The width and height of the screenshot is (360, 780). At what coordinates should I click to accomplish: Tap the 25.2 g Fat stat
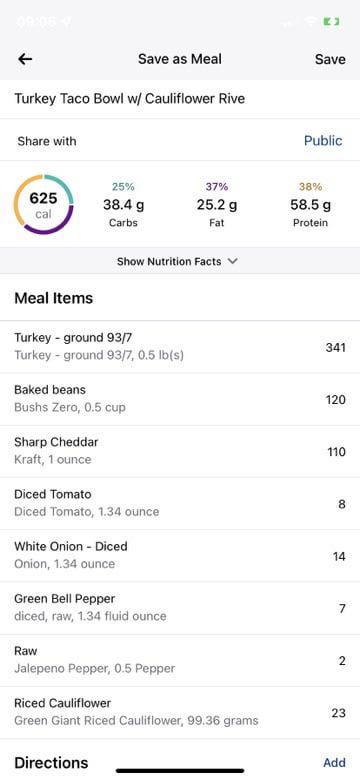[217, 204]
